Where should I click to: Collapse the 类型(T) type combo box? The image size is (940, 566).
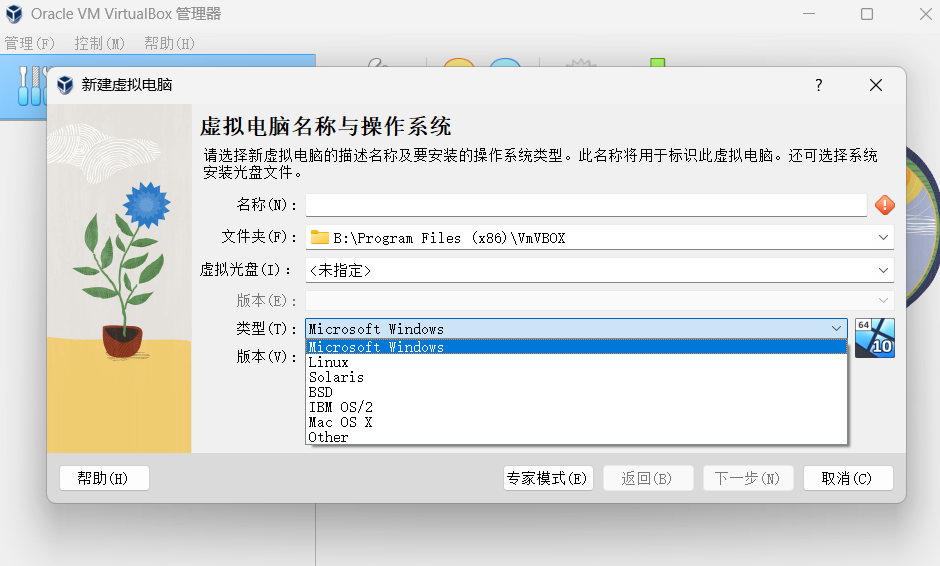[x=576, y=329]
